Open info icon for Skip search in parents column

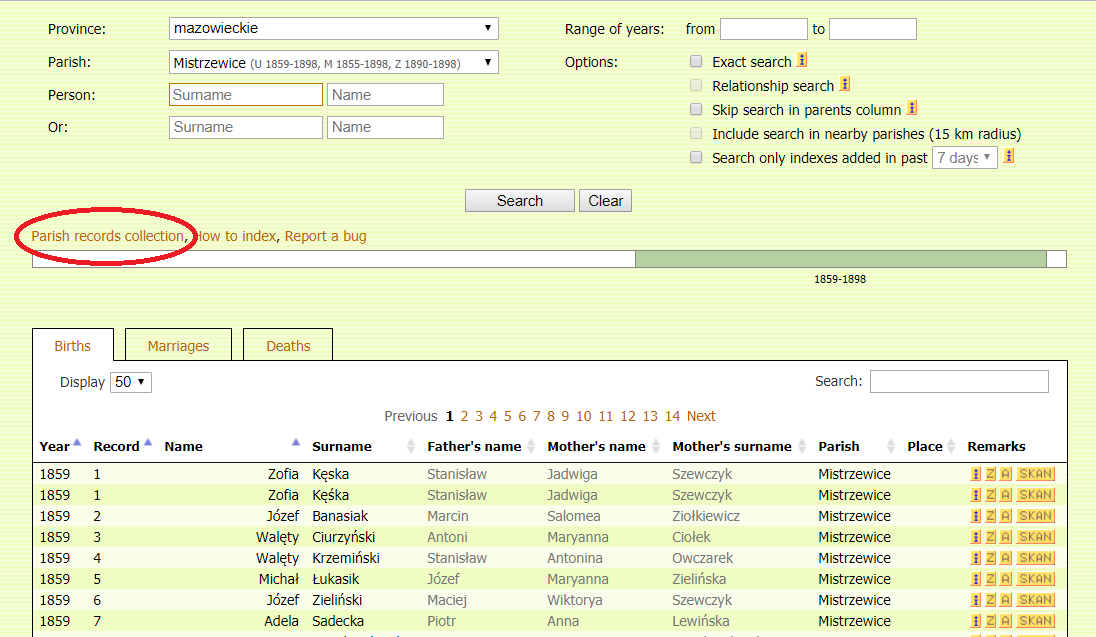click(x=912, y=109)
